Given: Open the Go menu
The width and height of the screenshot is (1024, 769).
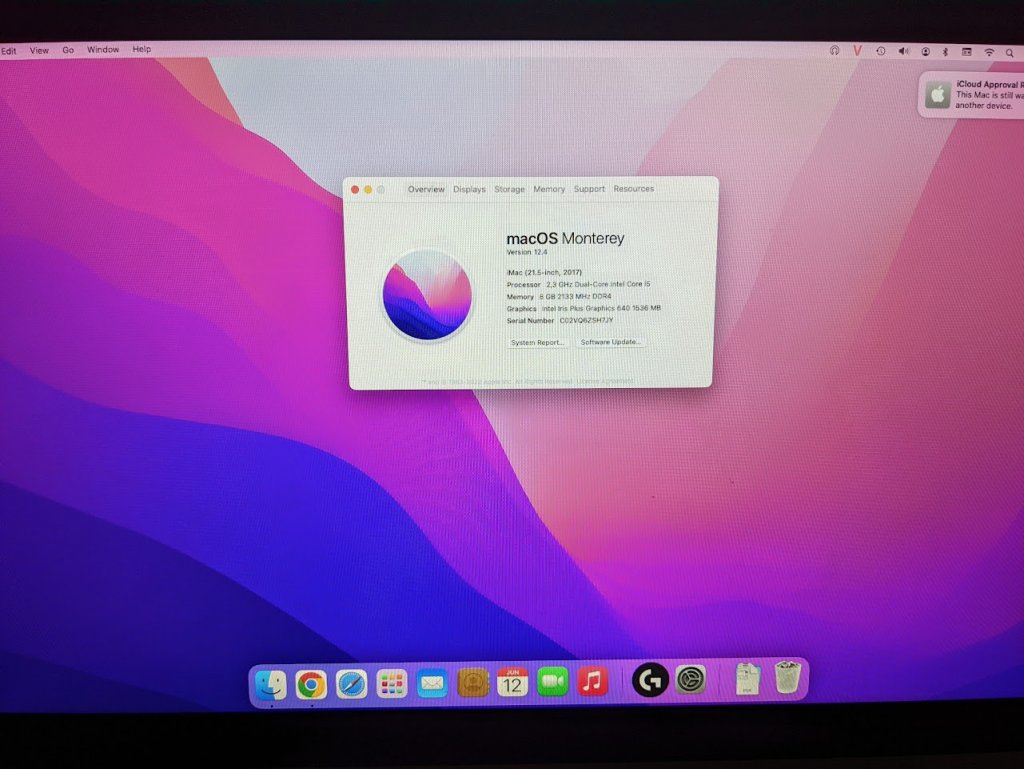Looking at the screenshot, I should tap(68, 50).
